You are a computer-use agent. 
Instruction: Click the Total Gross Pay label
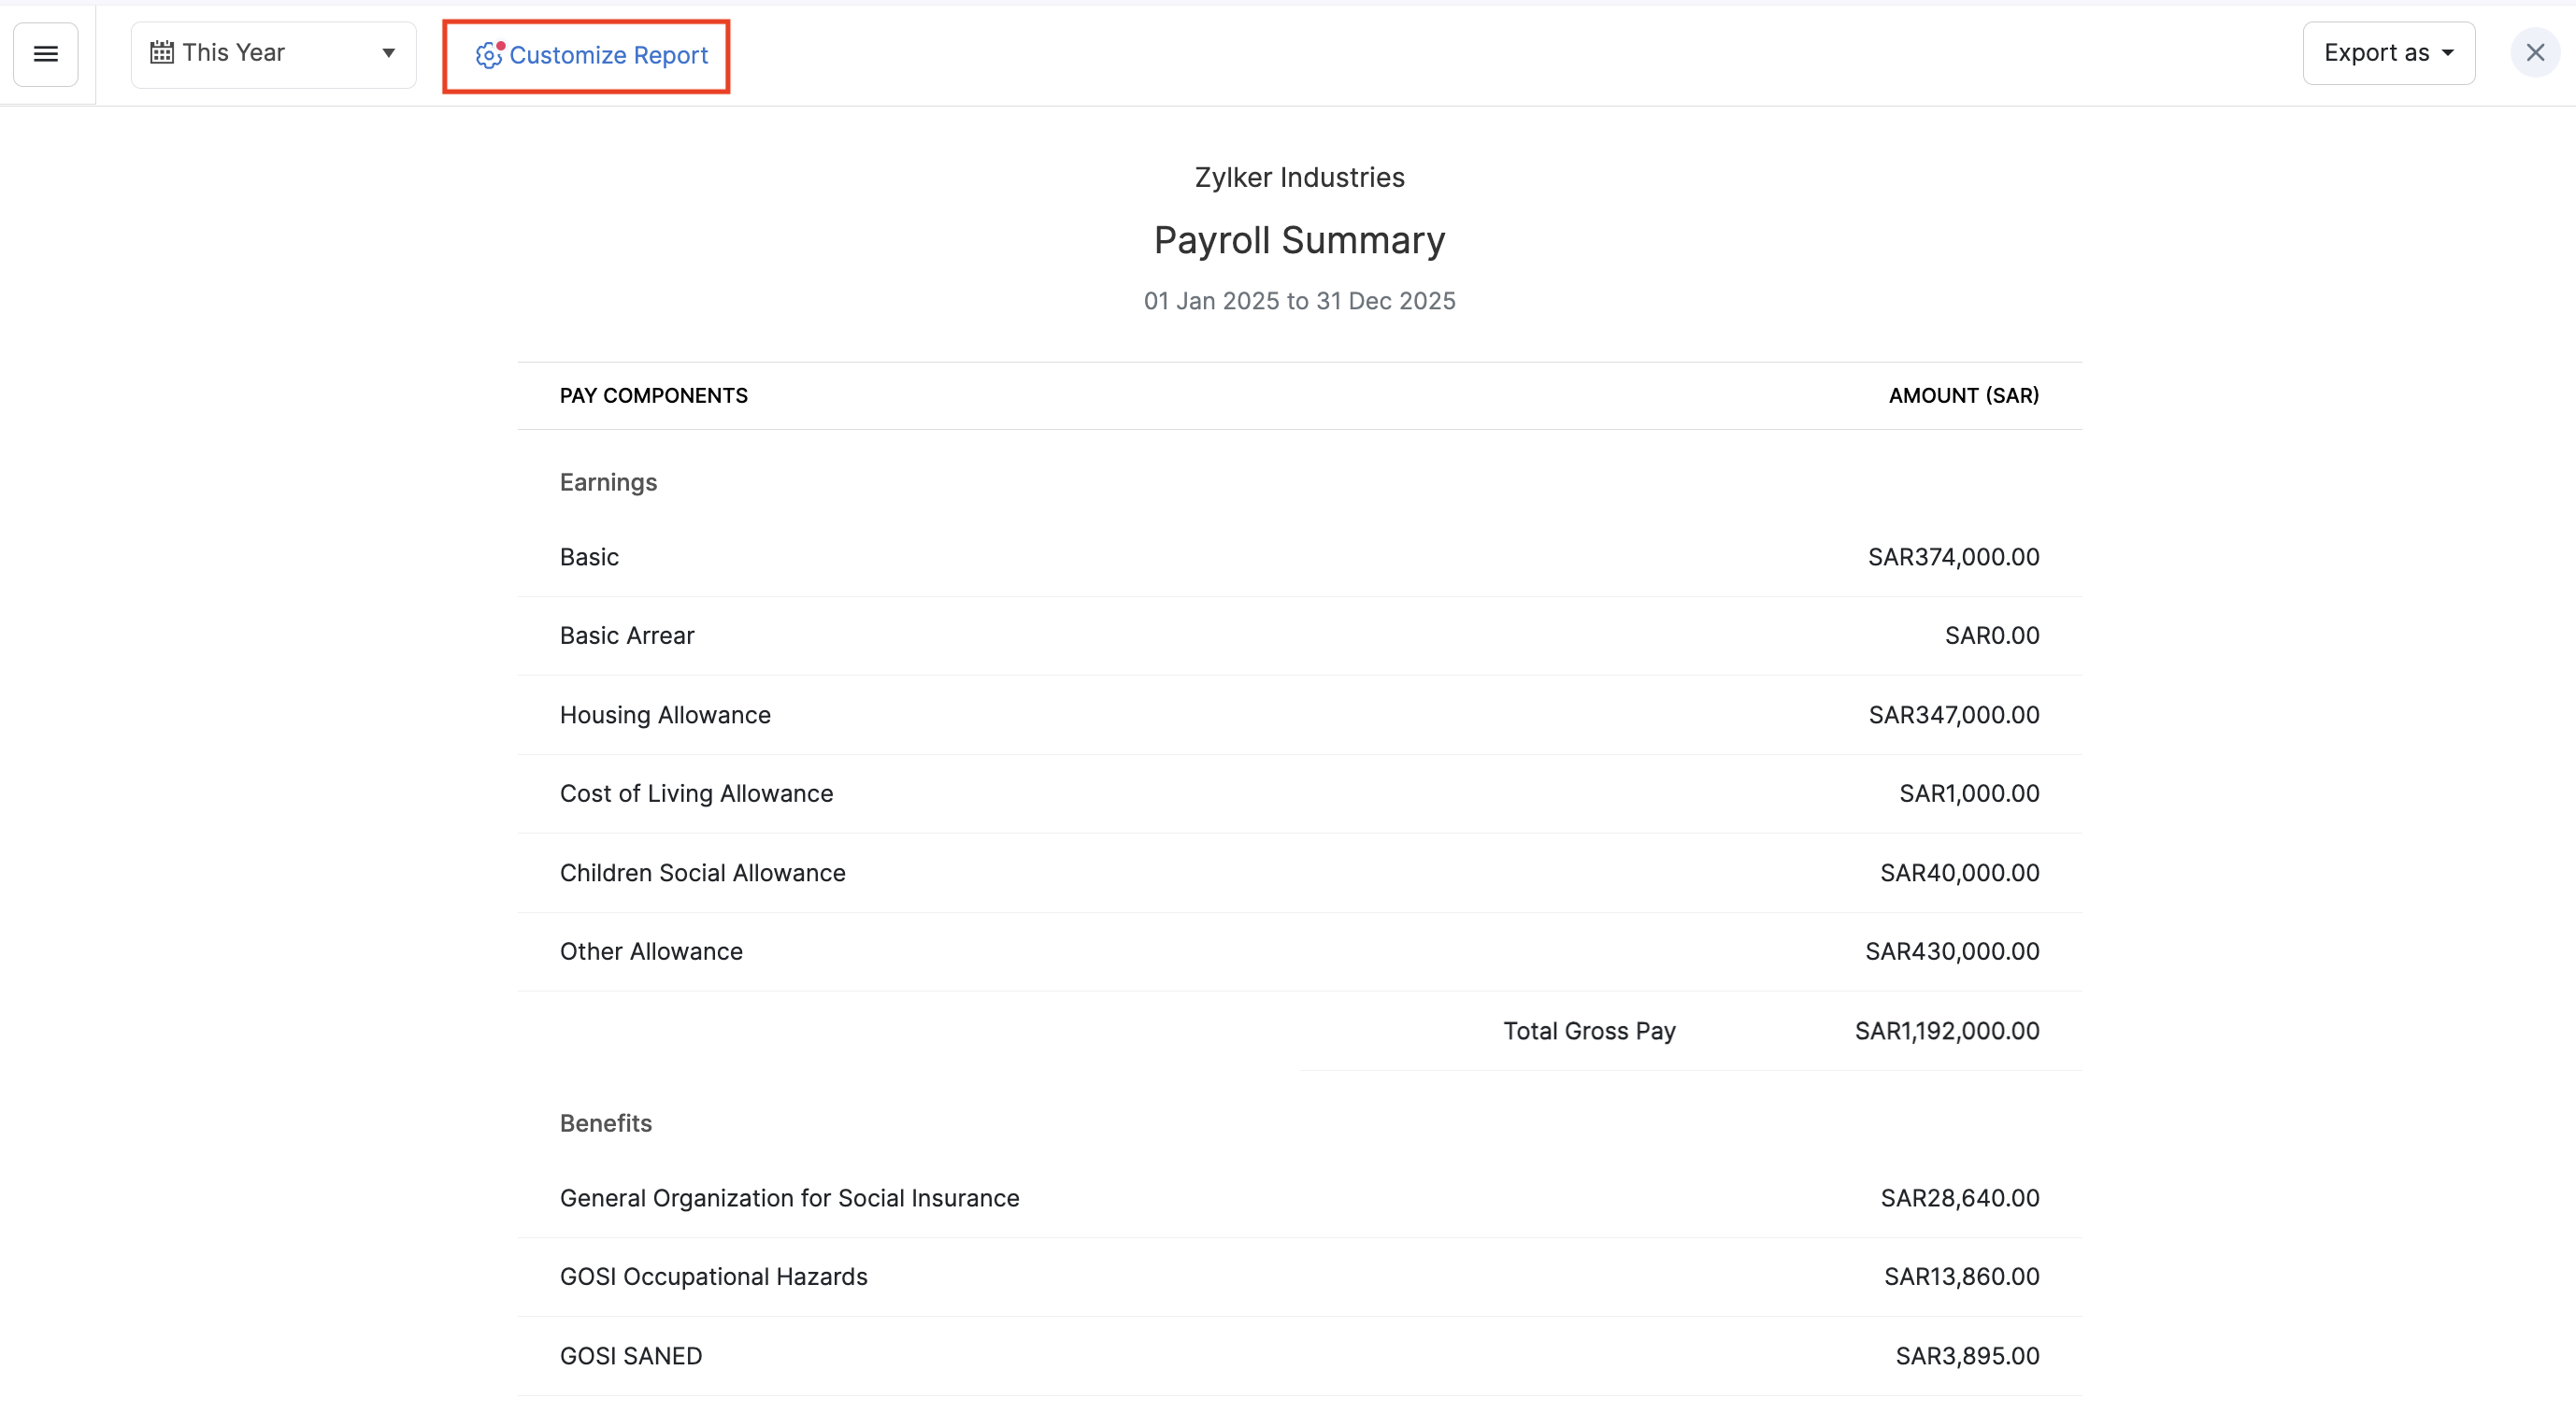[x=1588, y=1031]
